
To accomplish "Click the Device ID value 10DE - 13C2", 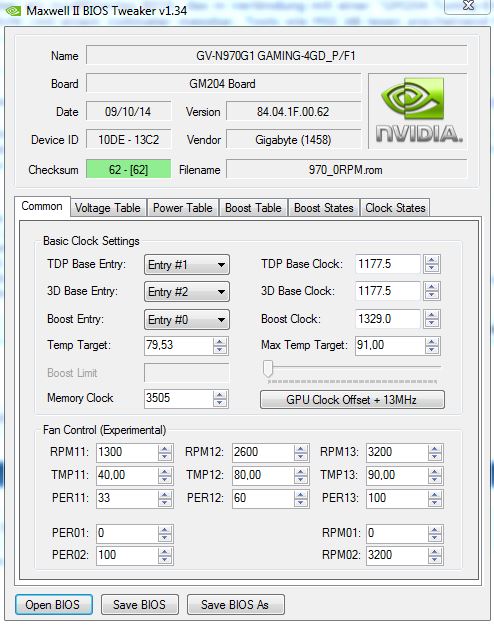I will coord(128,140).
